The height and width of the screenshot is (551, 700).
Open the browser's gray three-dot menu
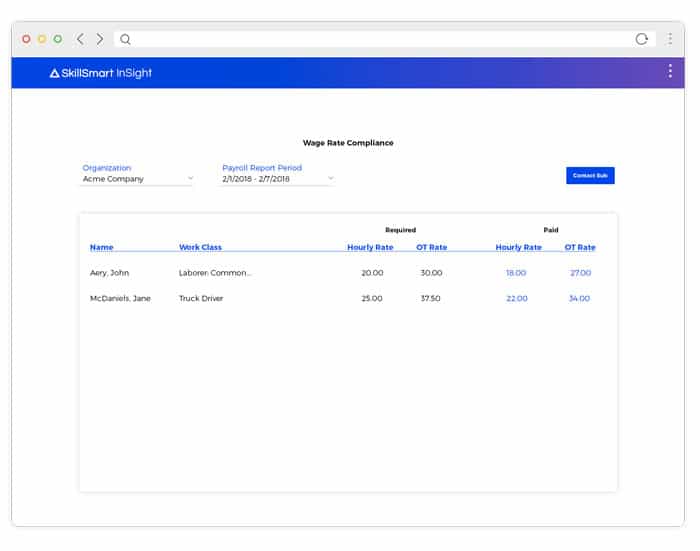[x=670, y=39]
